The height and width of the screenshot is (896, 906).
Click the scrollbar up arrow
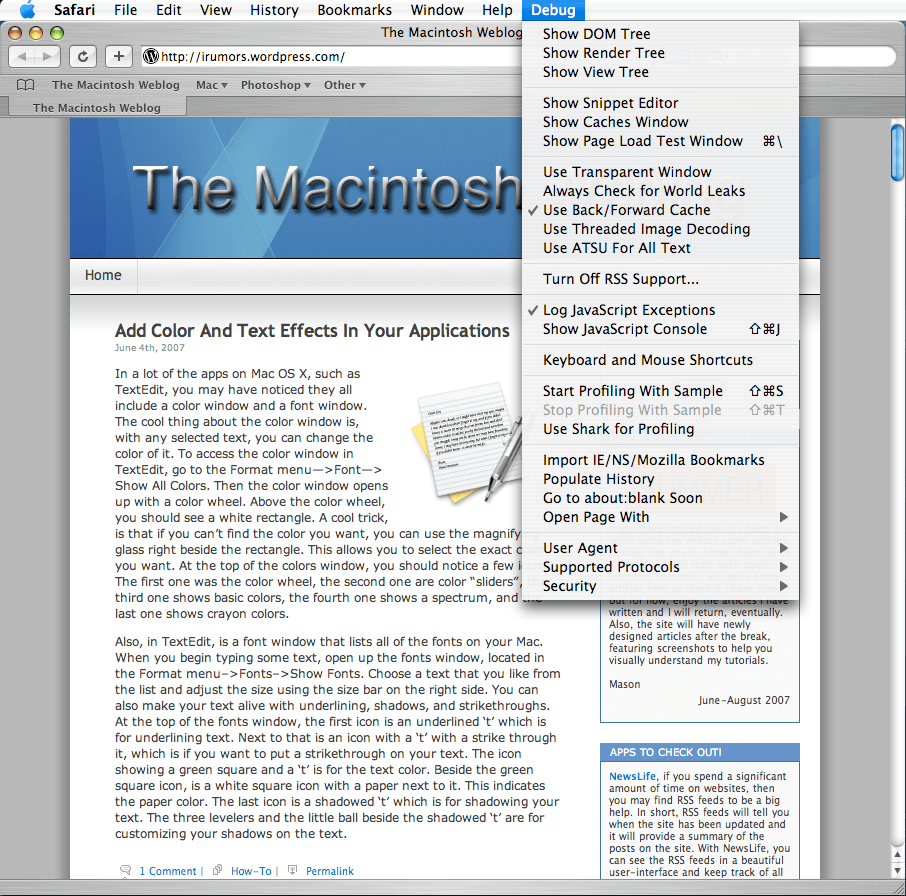click(897, 855)
